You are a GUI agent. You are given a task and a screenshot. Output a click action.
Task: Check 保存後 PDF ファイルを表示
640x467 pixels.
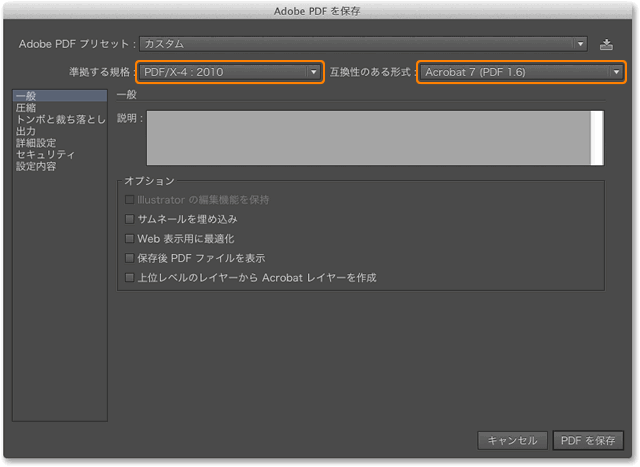click(x=129, y=258)
